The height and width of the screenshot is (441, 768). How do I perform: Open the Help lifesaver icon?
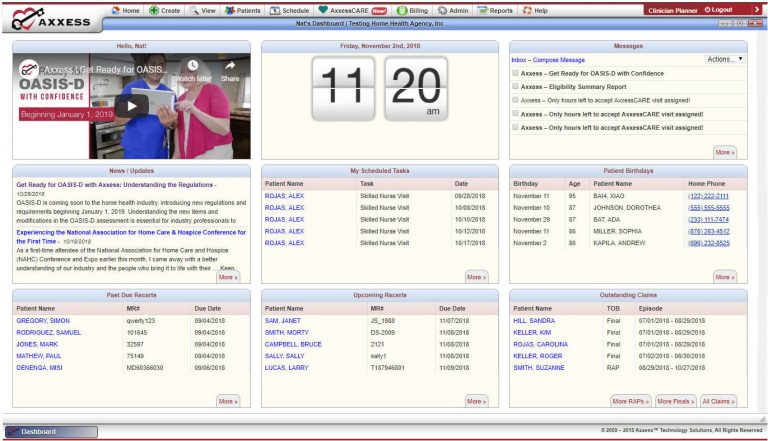point(527,10)
